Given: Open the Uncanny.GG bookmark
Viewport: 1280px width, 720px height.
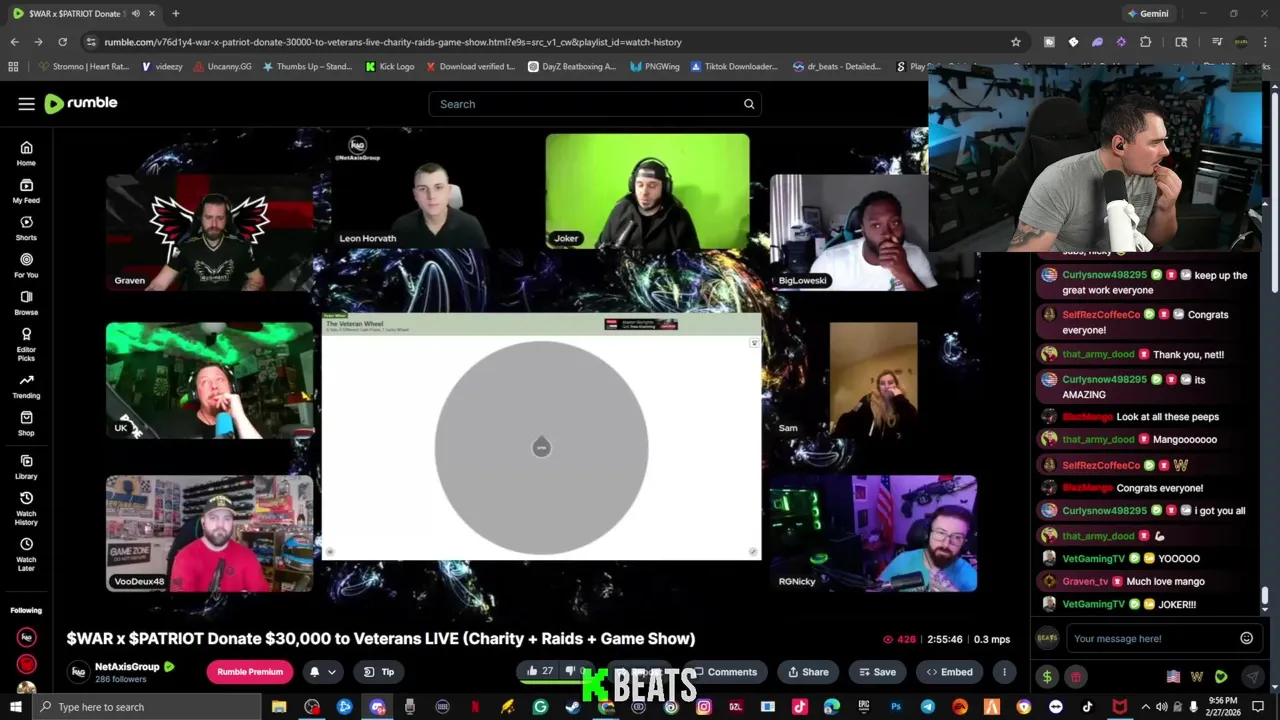Looking at the screenshot, I should [x=223, y=67].
